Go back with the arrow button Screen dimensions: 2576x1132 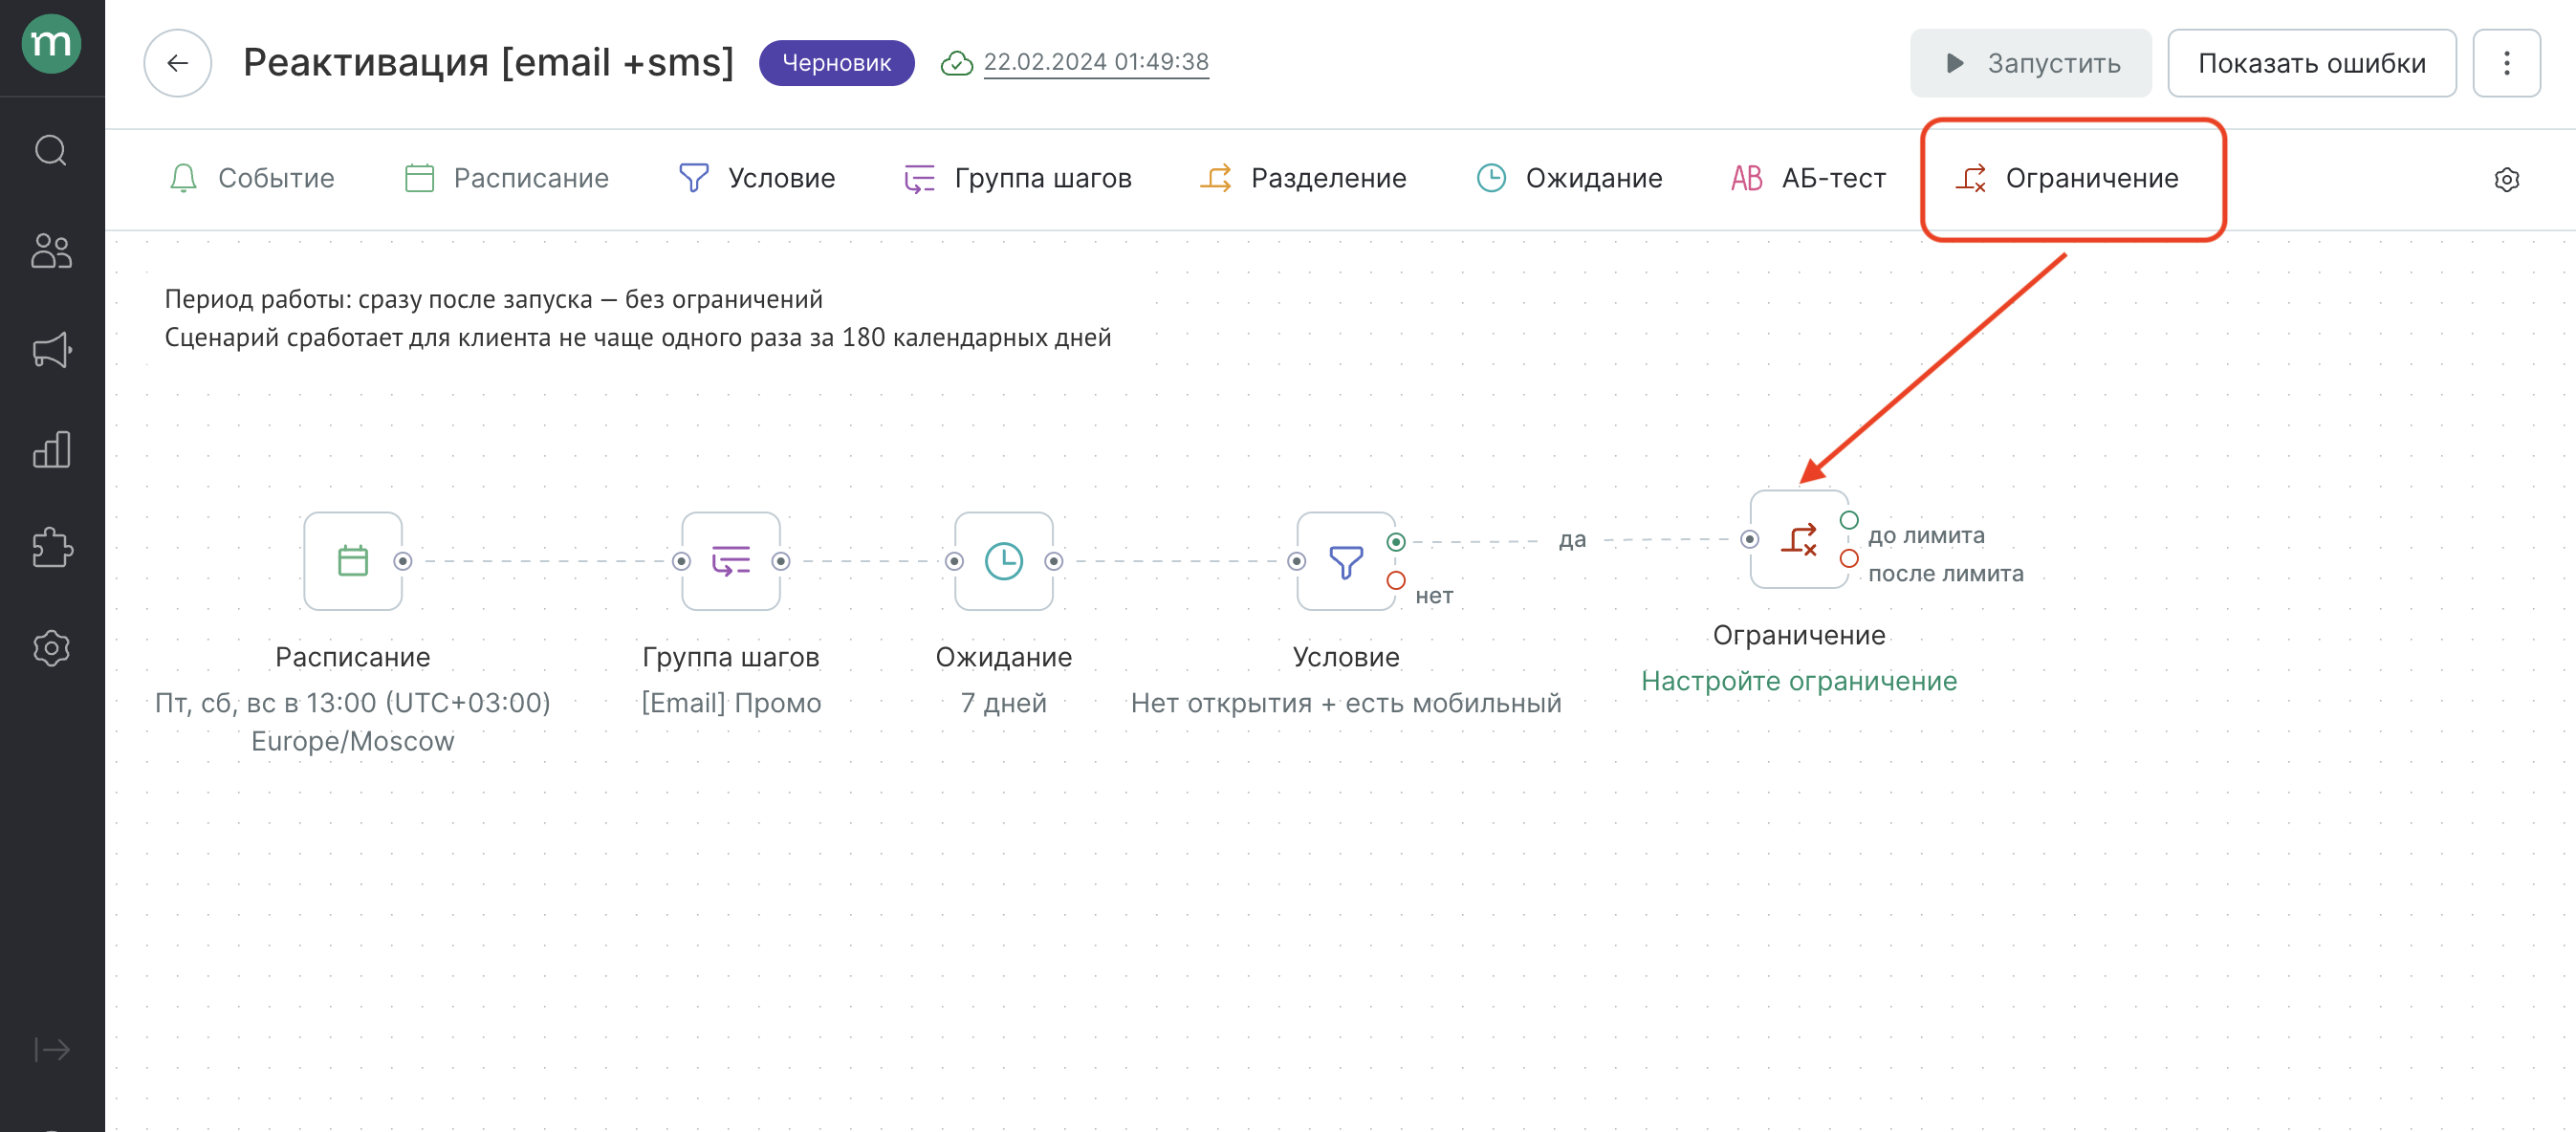(x=178, y=63)
